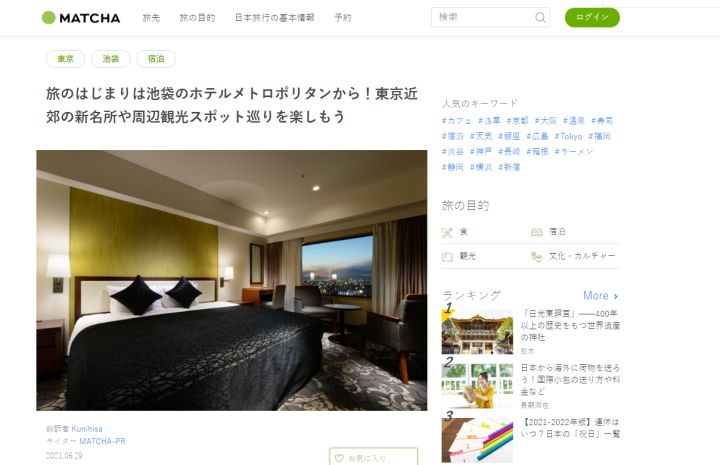
Task: Click the green ログイン button
Action: (592, 17)
